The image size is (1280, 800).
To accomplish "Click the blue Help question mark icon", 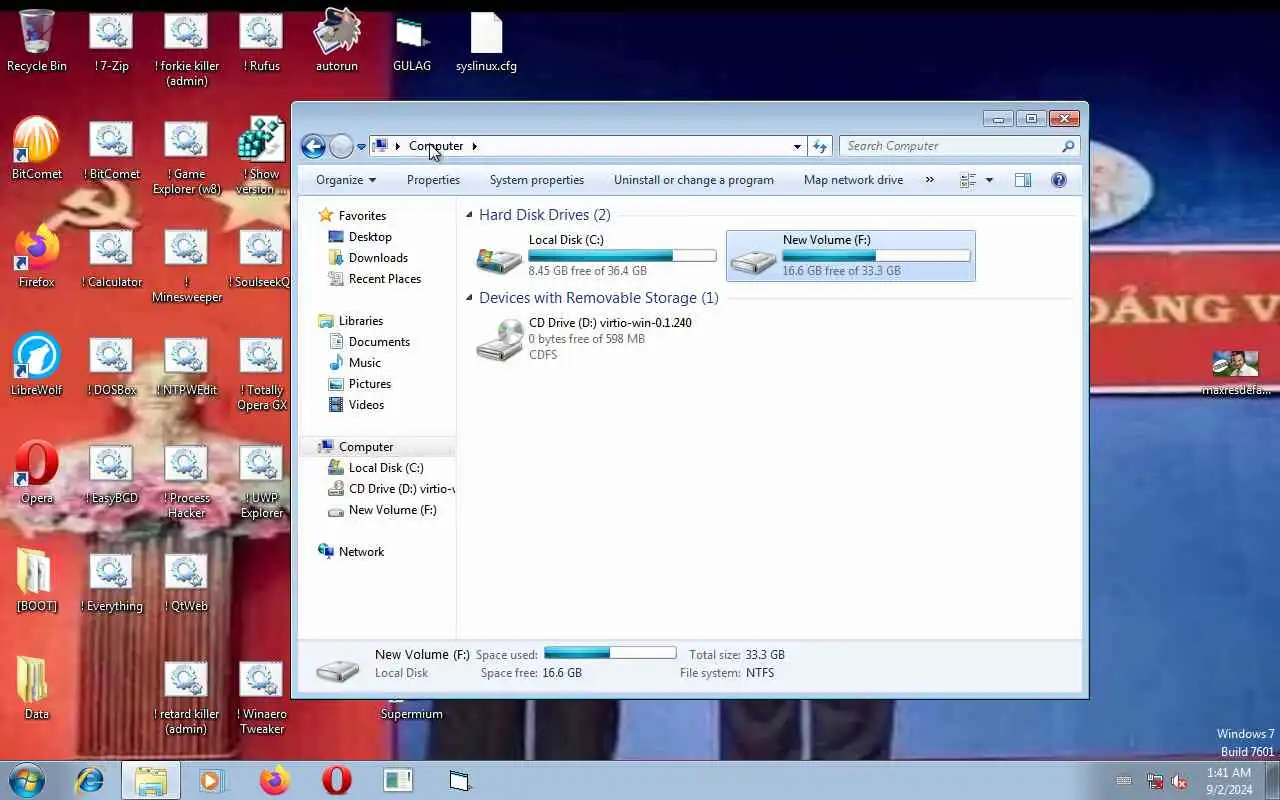I will [x=1059, y=180].
